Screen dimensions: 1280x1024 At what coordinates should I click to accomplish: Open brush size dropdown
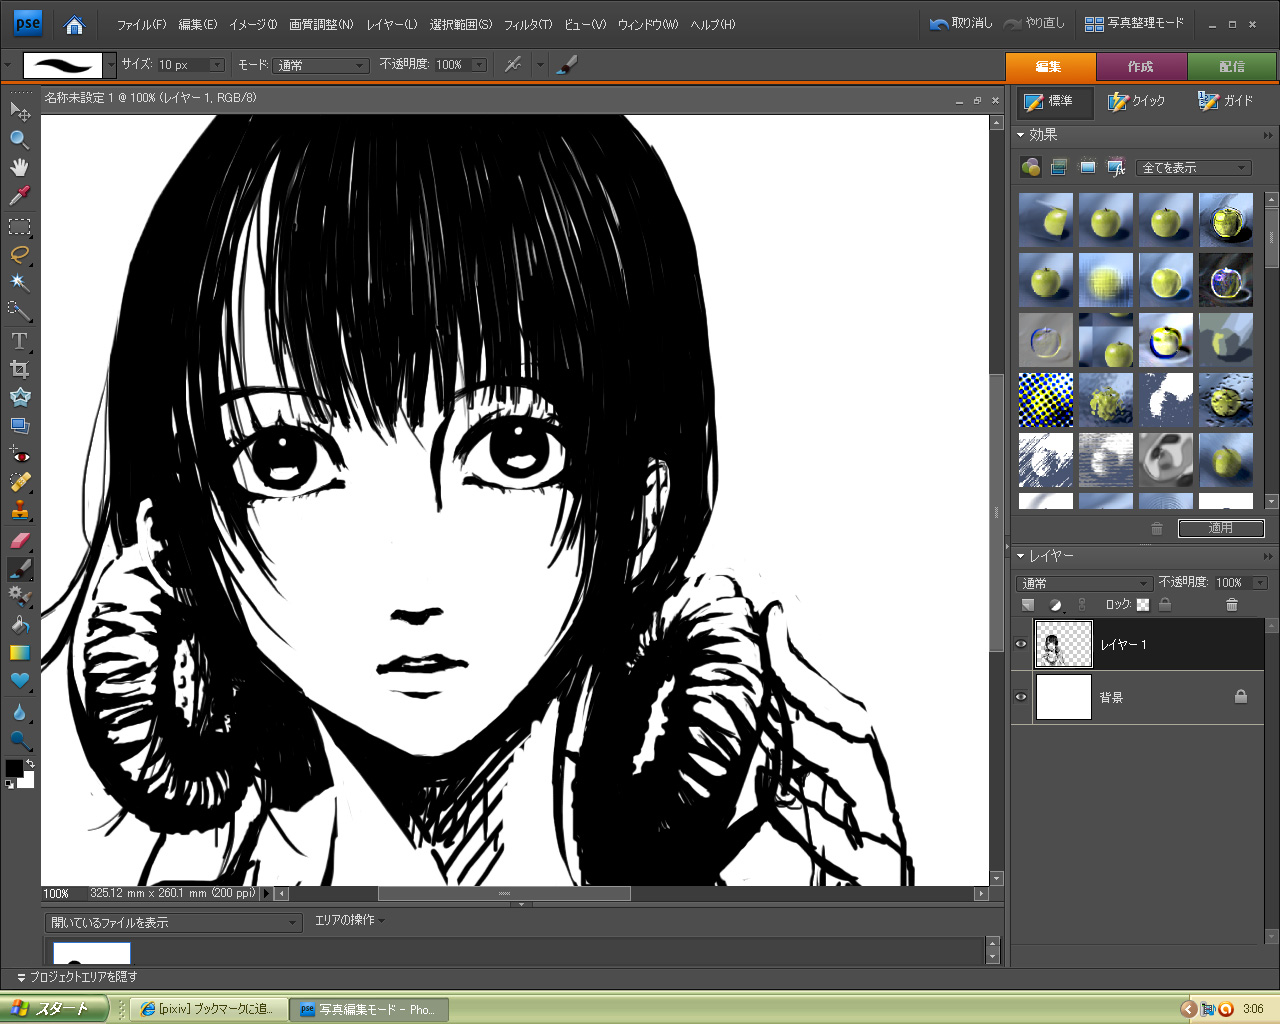pos(216,65)
